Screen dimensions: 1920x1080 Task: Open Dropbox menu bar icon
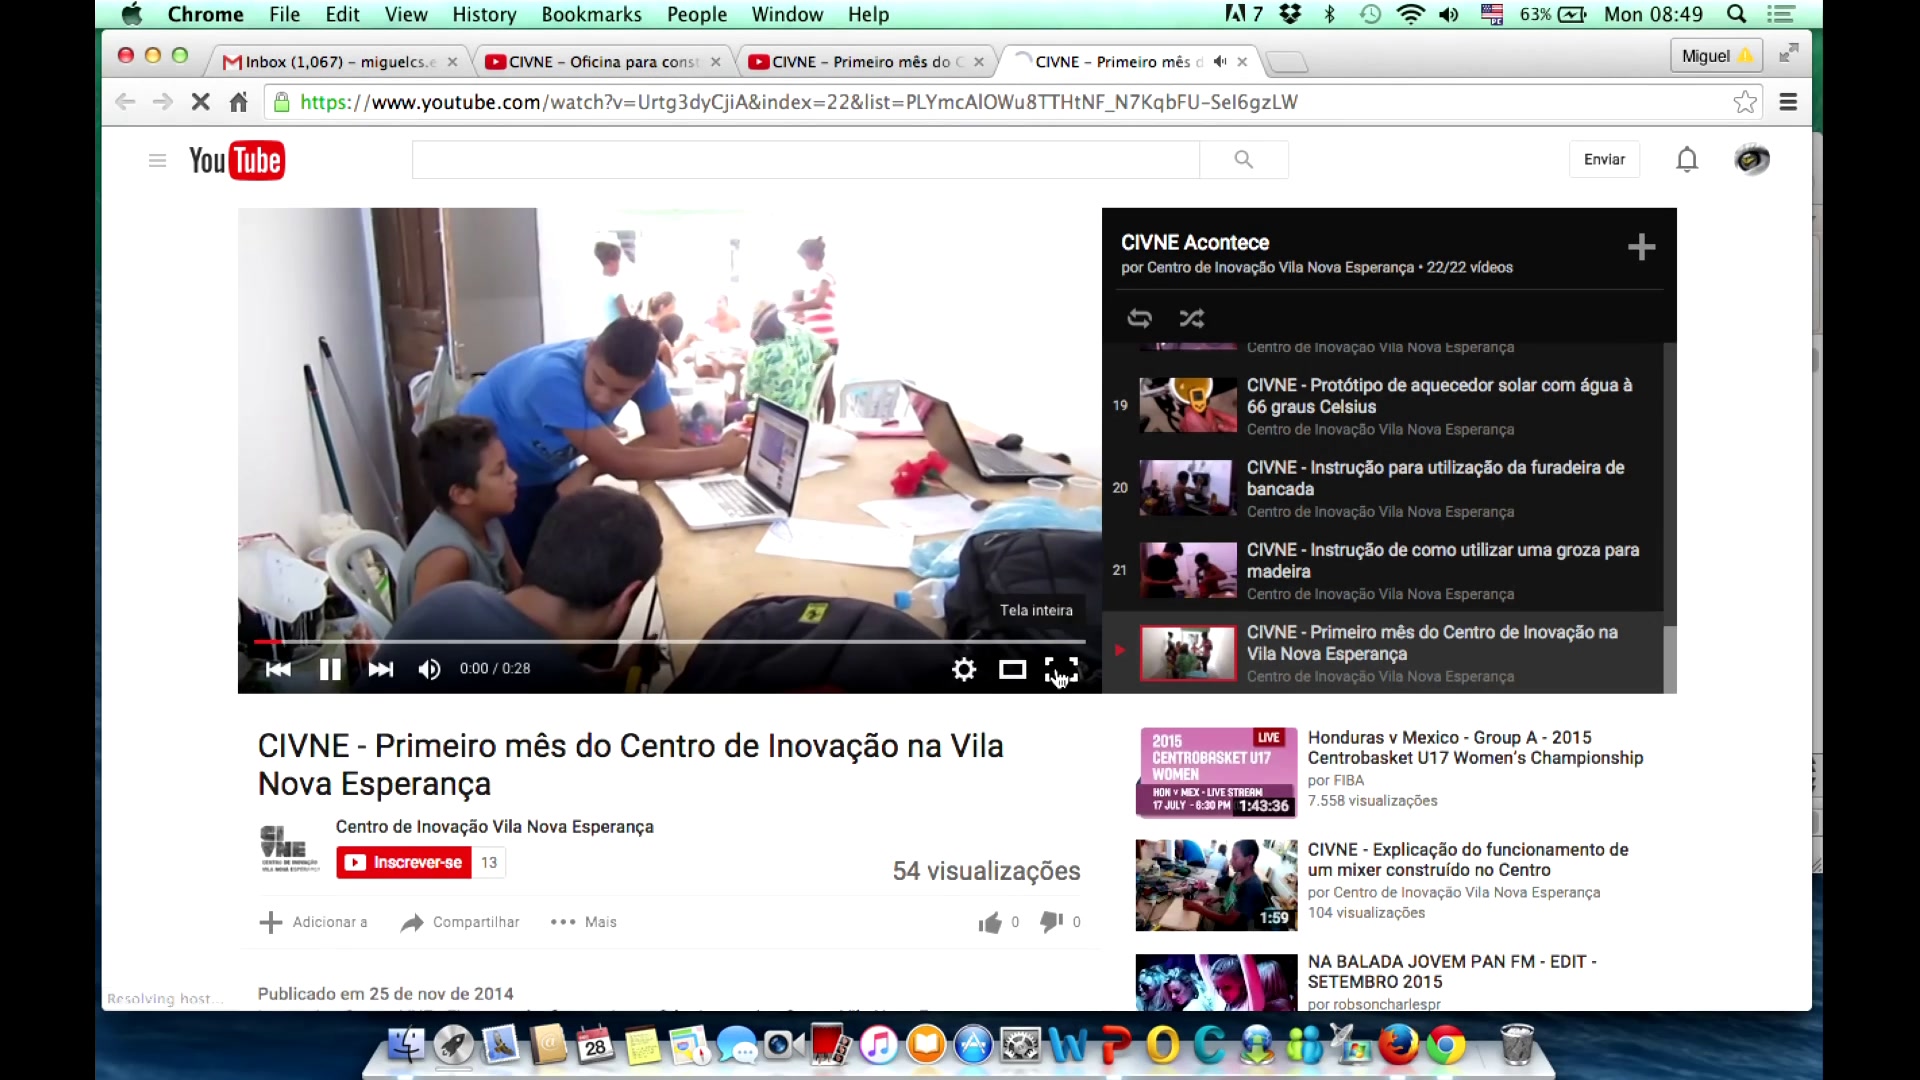1291,14
